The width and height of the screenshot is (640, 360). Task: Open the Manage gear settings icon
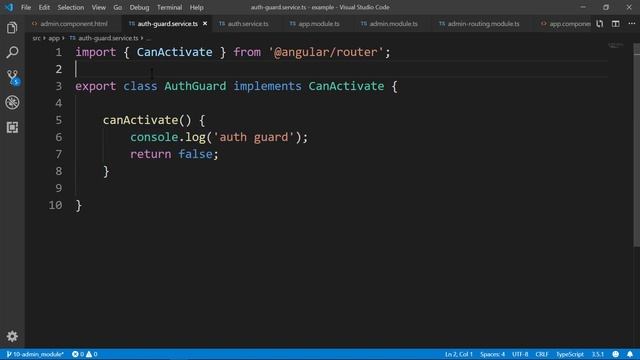pos(12,336)
